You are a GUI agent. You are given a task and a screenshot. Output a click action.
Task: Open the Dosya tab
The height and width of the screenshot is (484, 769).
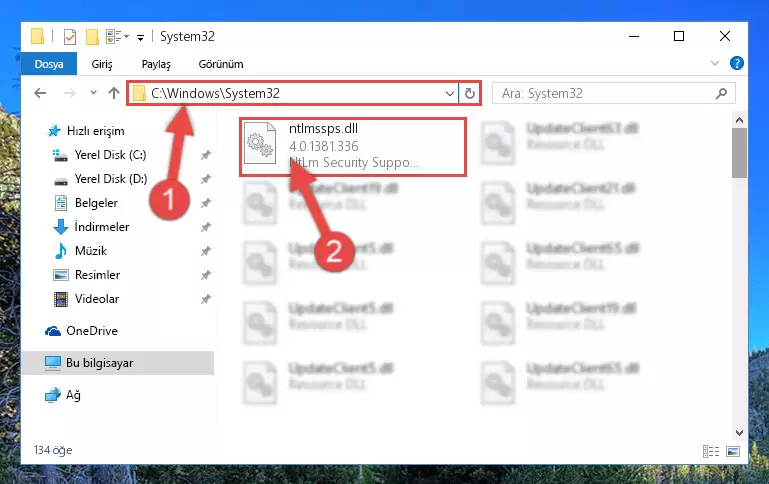(49, 64)
